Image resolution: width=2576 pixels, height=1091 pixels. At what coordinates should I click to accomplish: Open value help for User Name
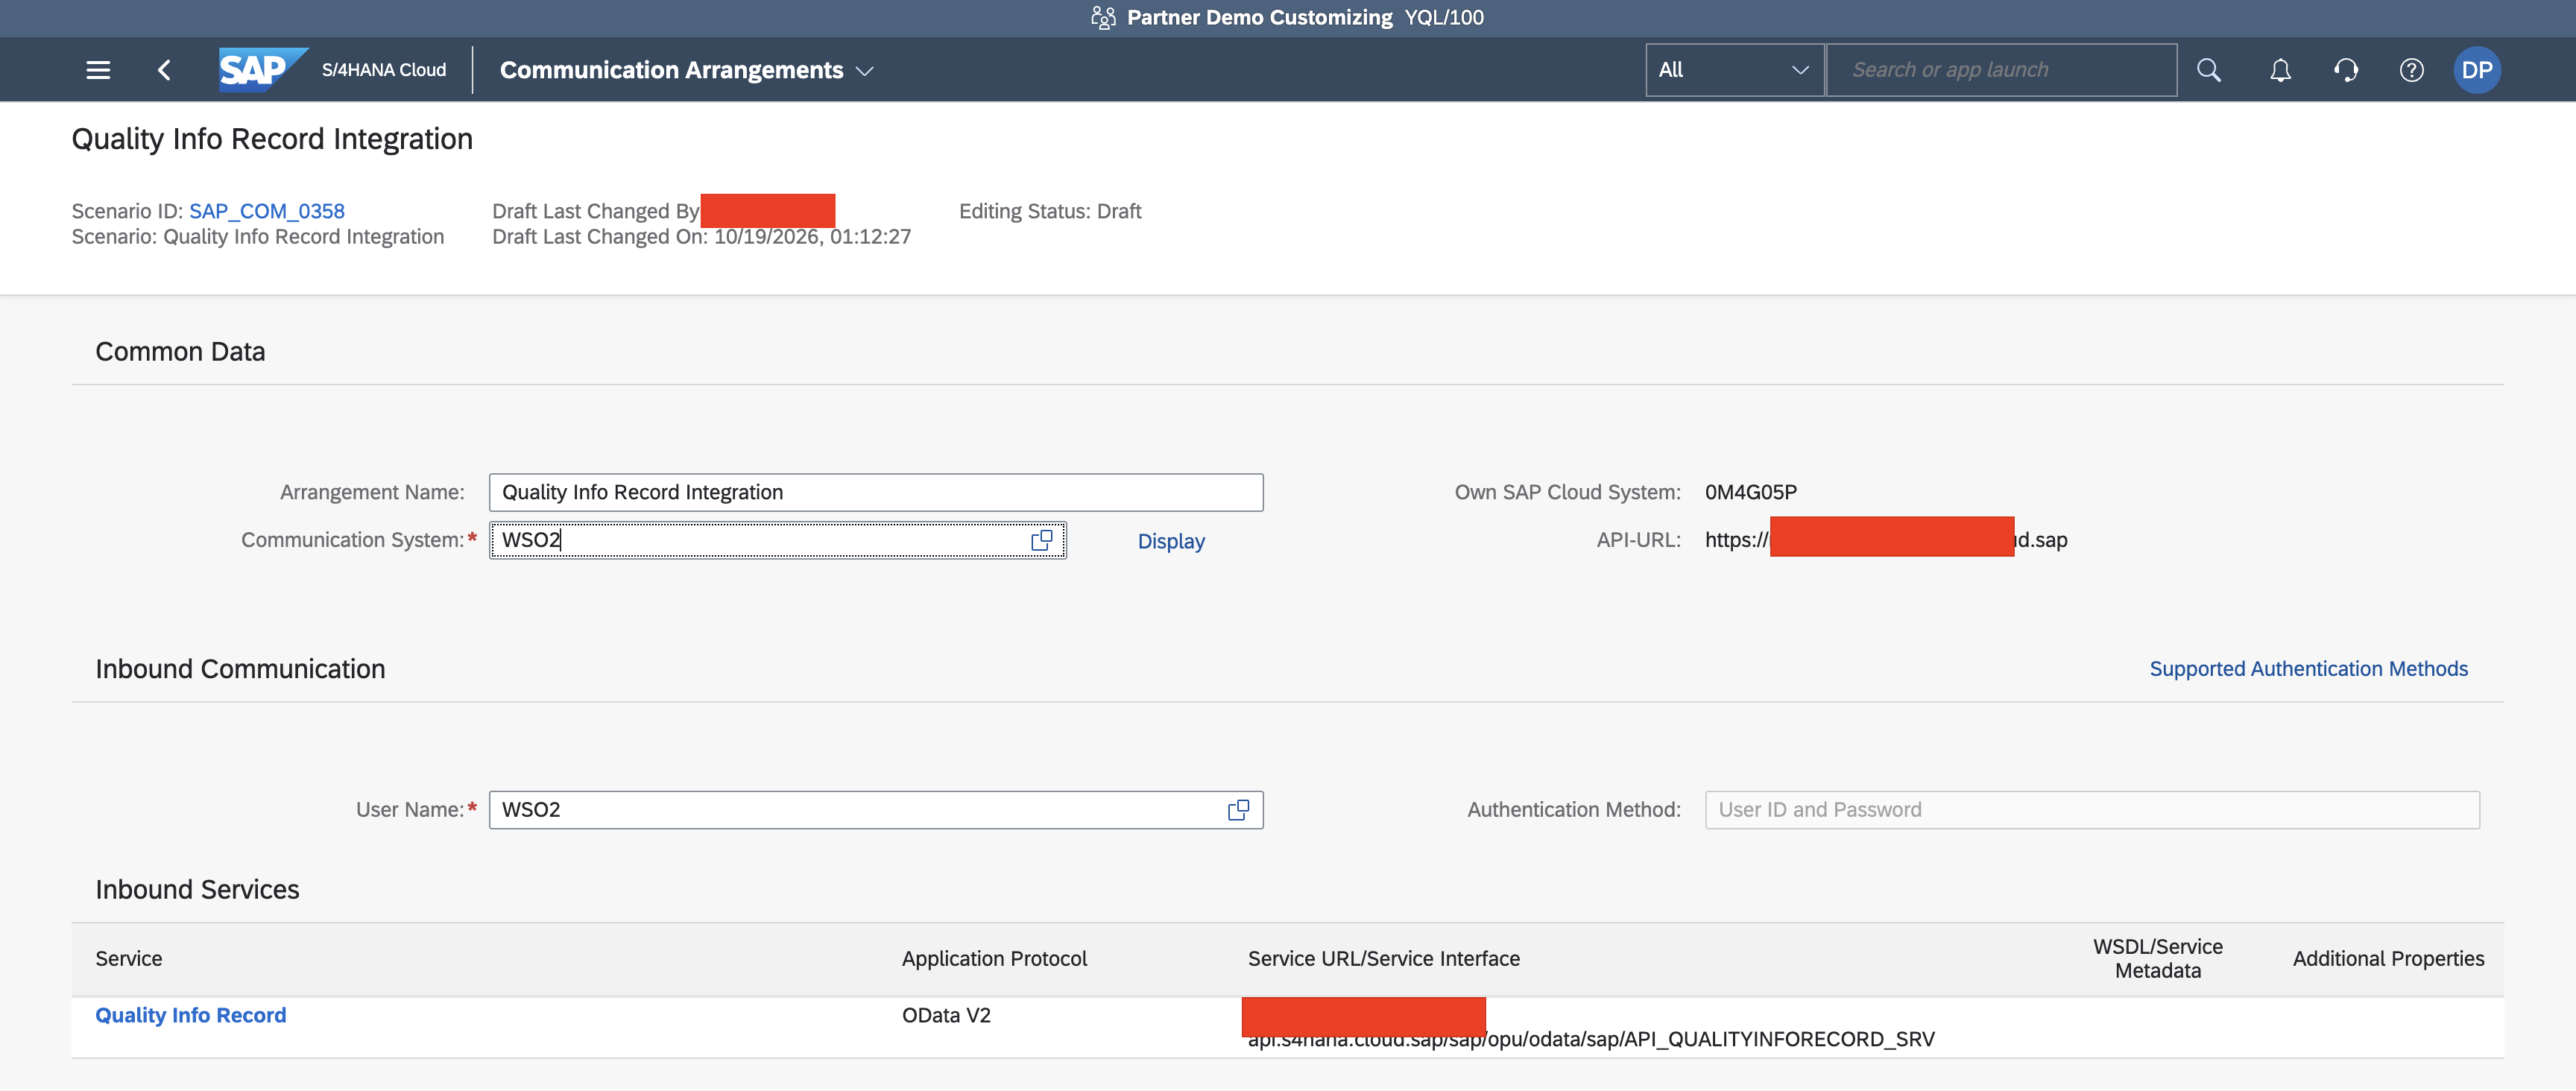pos(1239,810)
